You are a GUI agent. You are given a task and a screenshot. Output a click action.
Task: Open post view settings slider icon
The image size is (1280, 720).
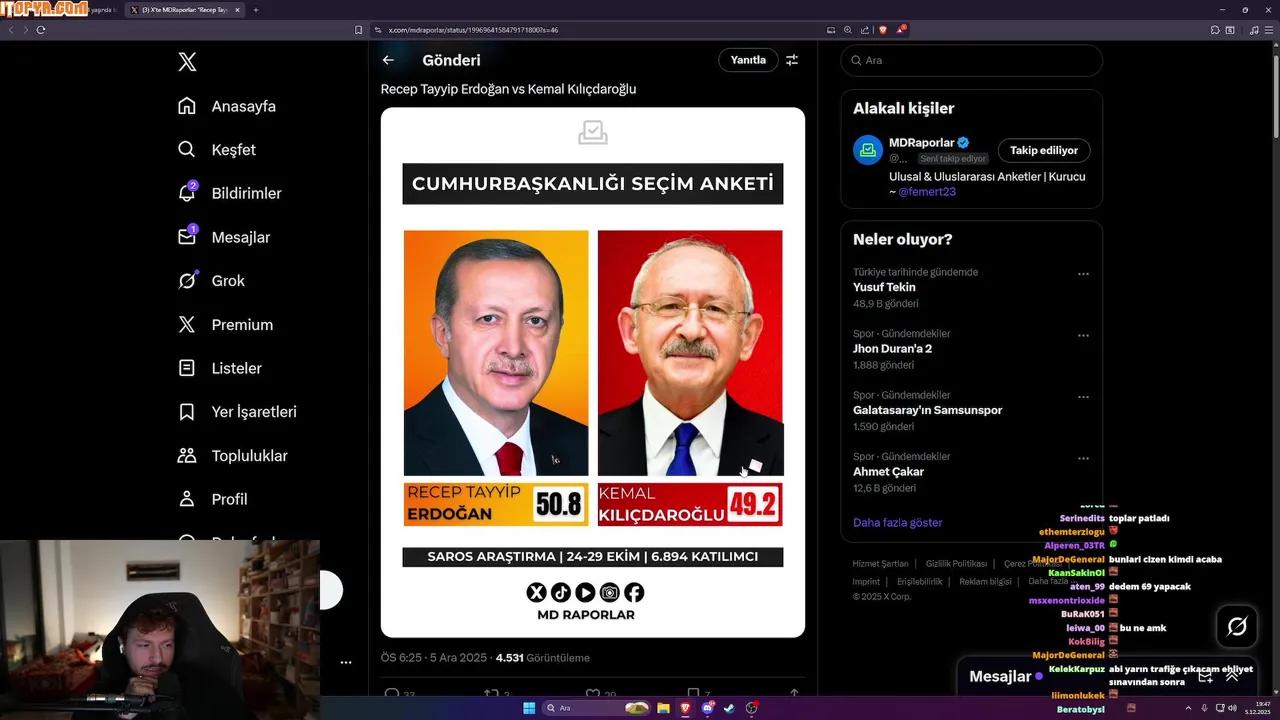click(x=792, y=60)
